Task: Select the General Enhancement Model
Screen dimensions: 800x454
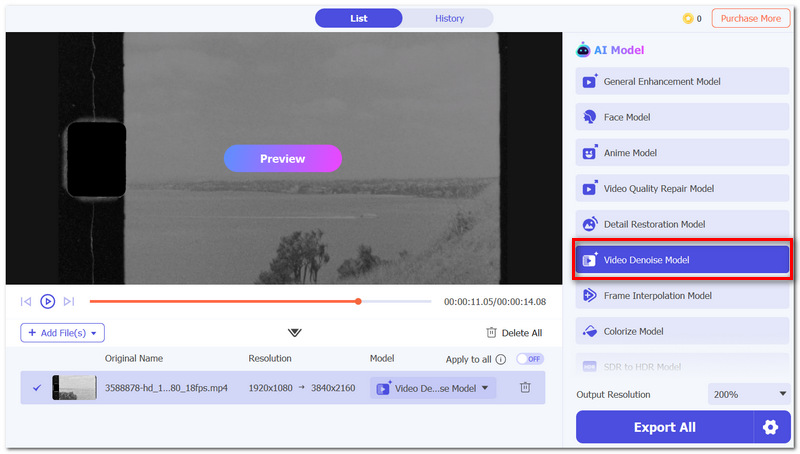Action: pos(682,82)
